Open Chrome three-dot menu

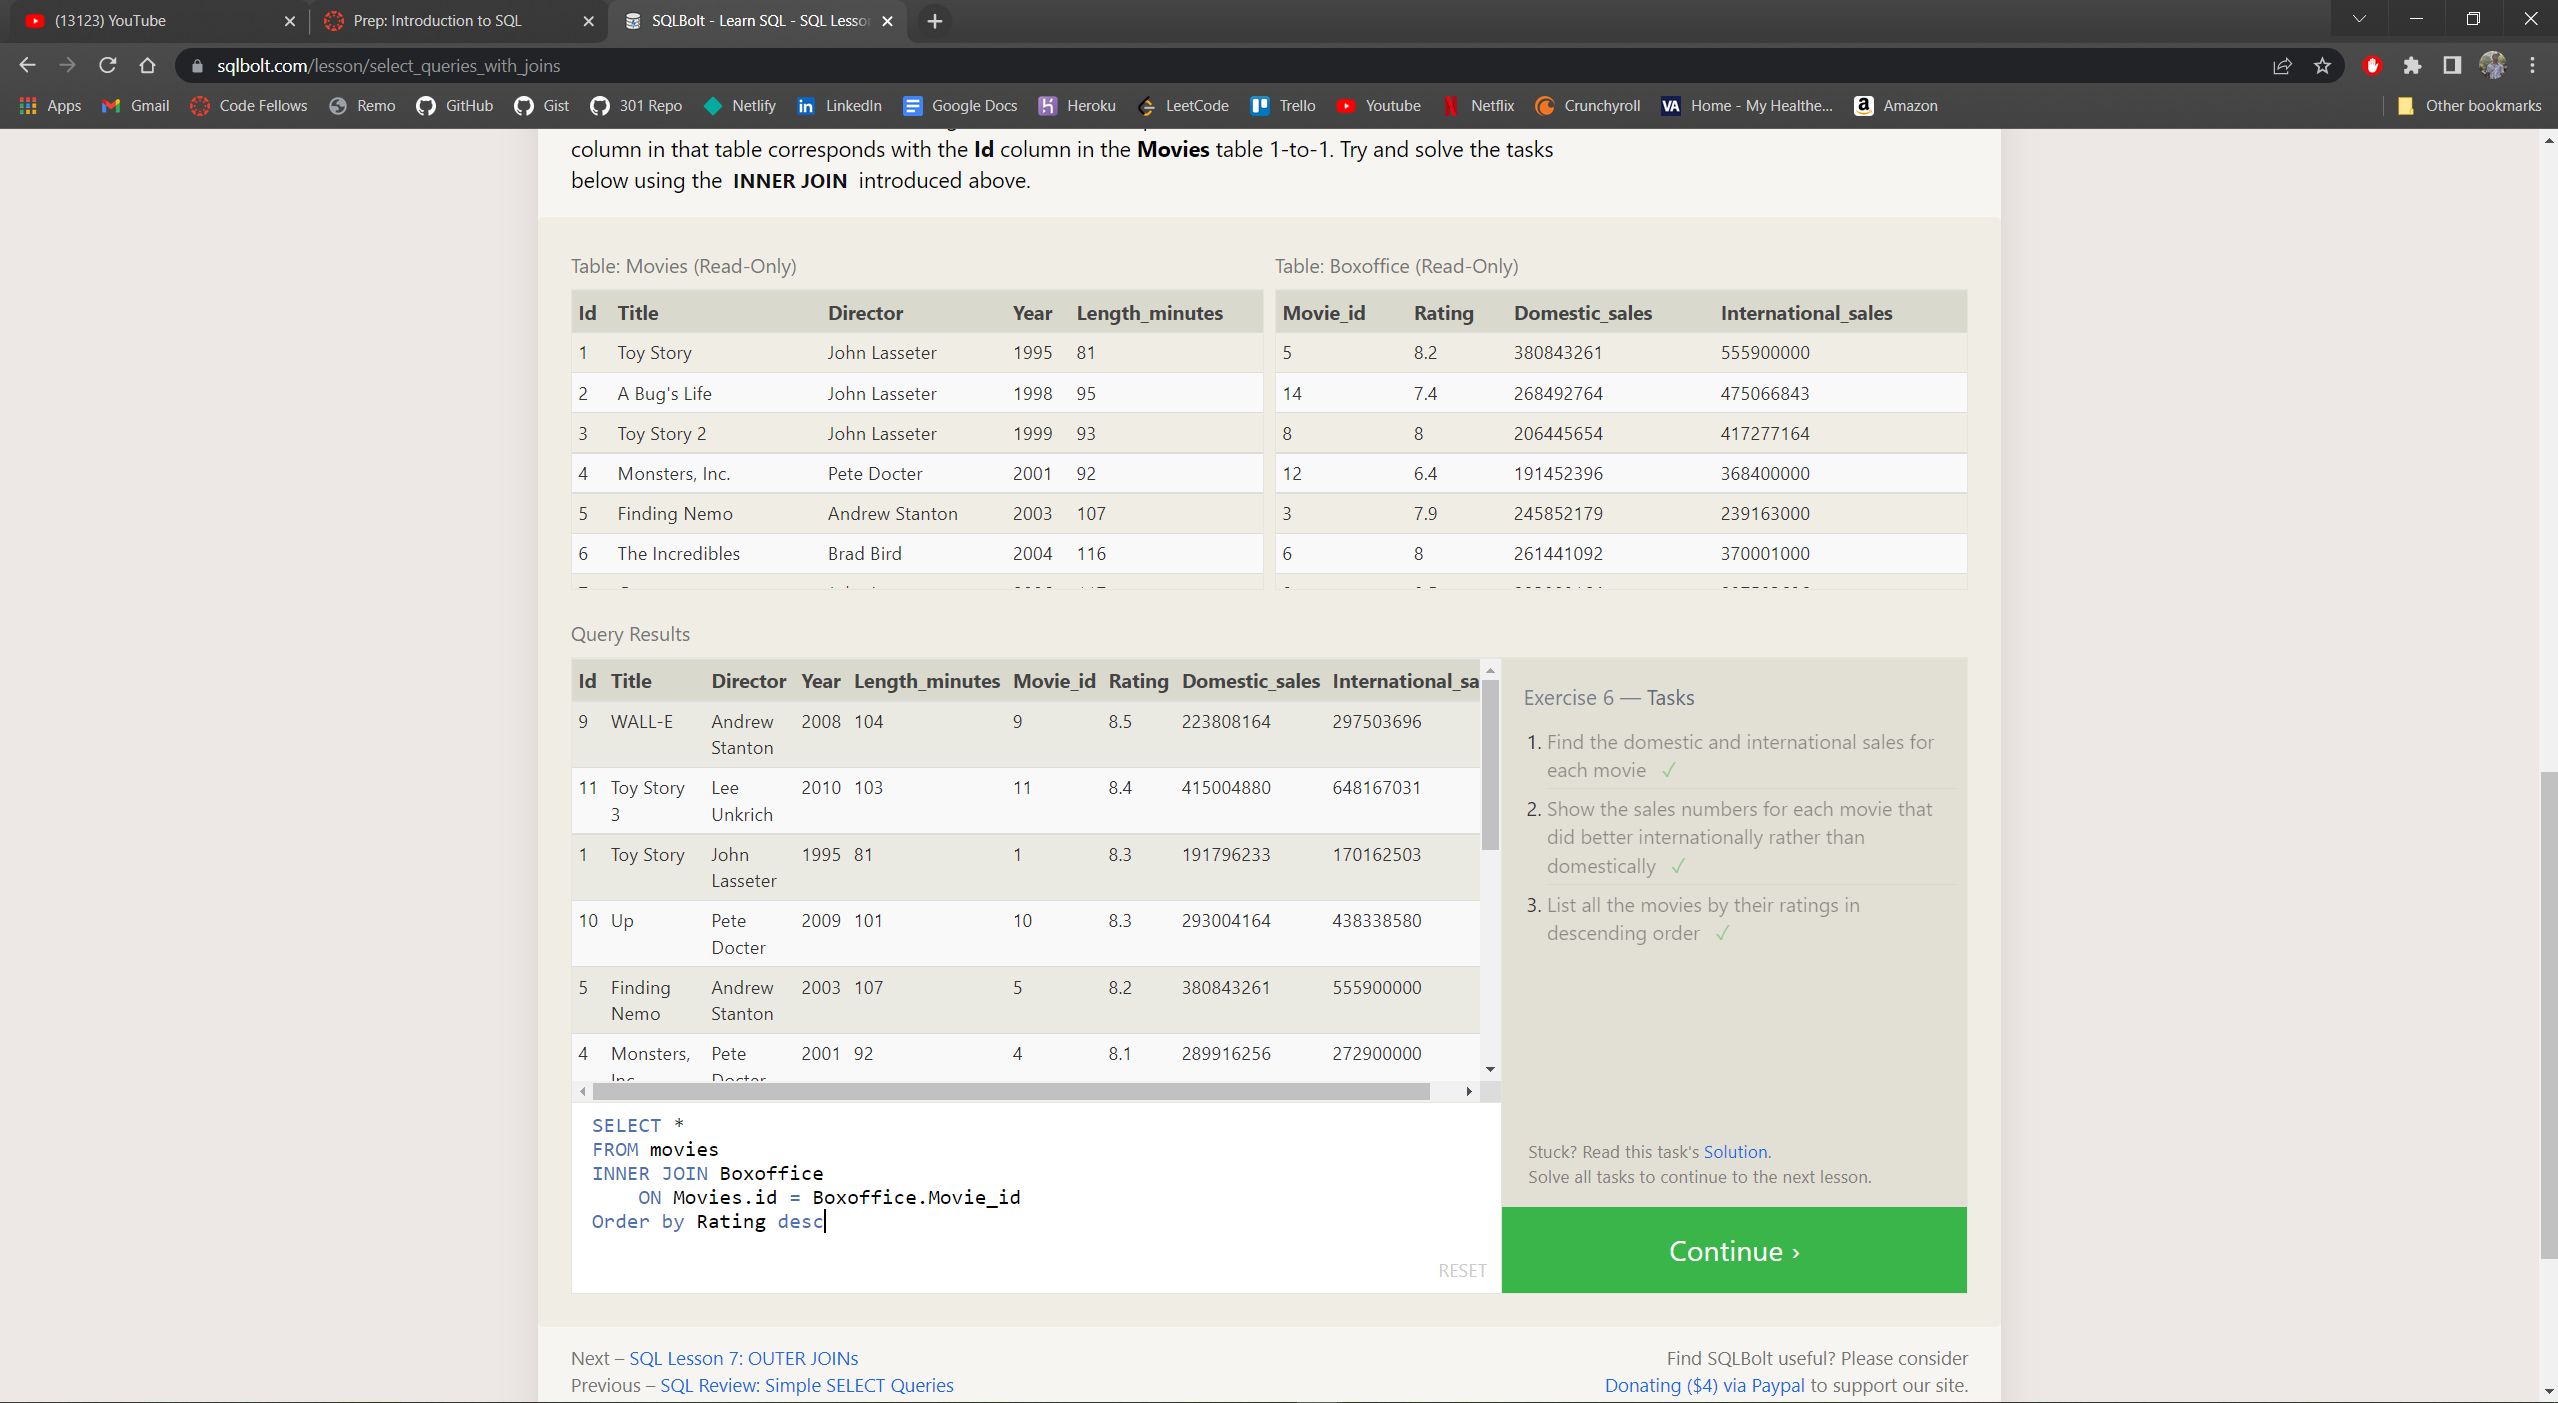point(2532,66)
